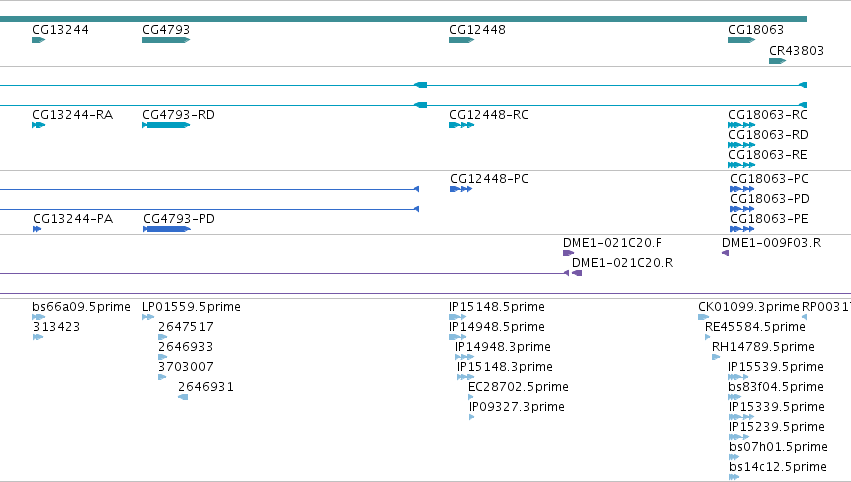Click the LP01559.5prime EST glyph
The image size is (851, 482).
148,317
